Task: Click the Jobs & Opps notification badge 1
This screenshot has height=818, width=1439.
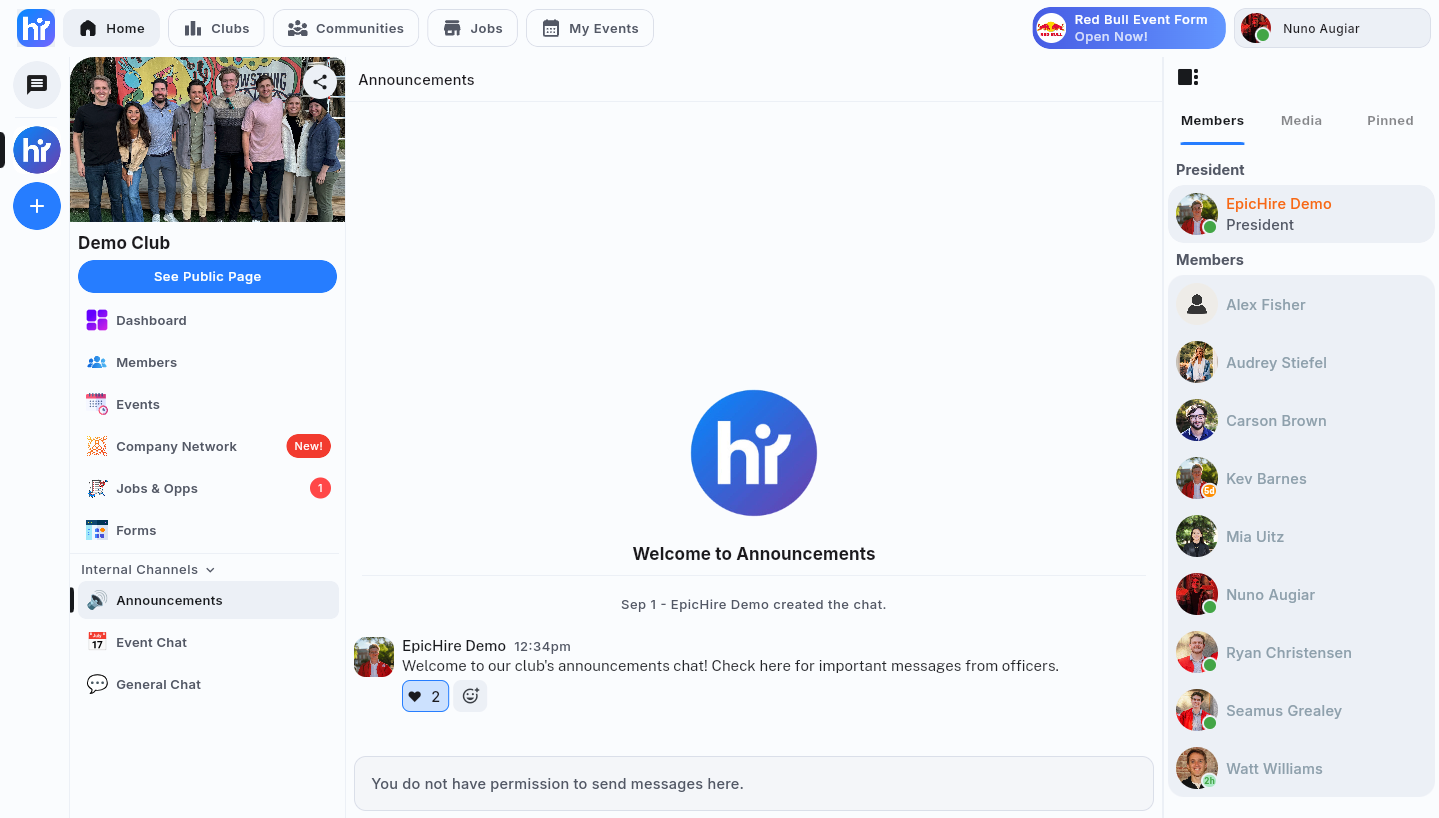Action: [320, 488]
